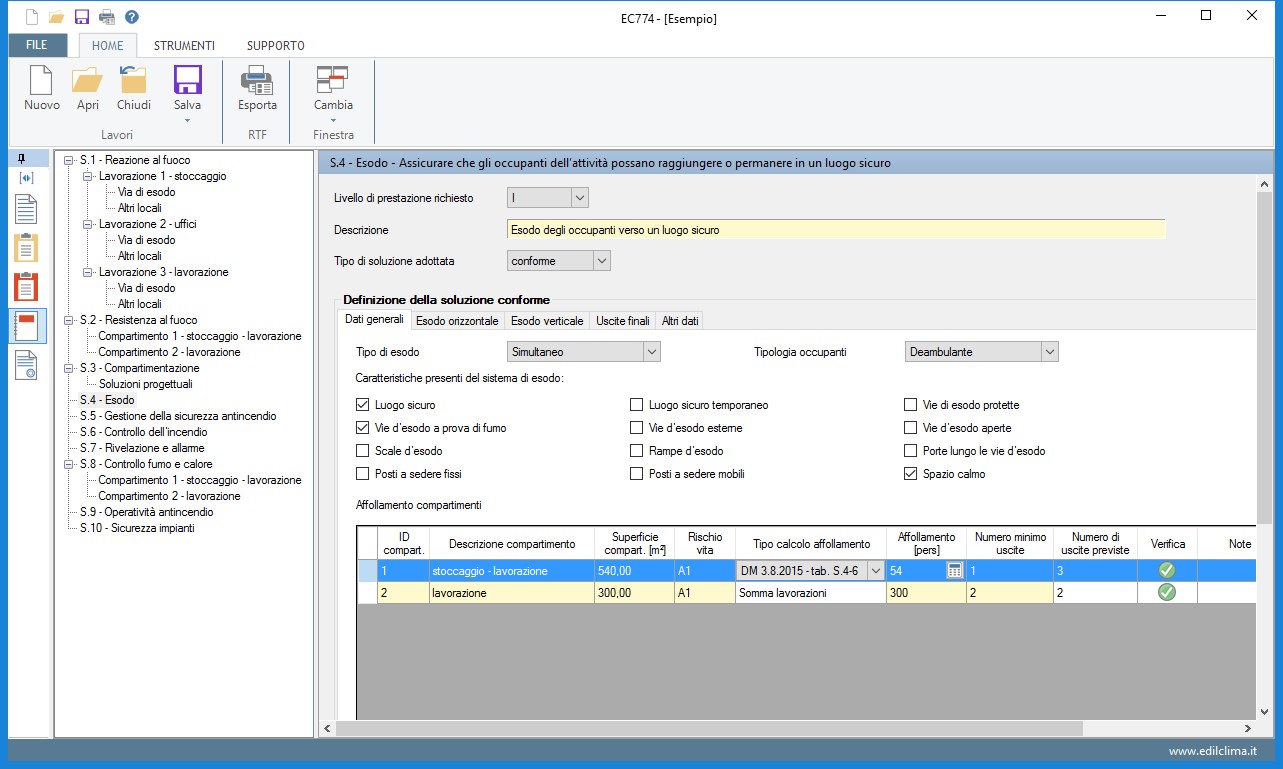
Task: Click Somma lavorazioni cell in row 2
Action: pos(811,593)
